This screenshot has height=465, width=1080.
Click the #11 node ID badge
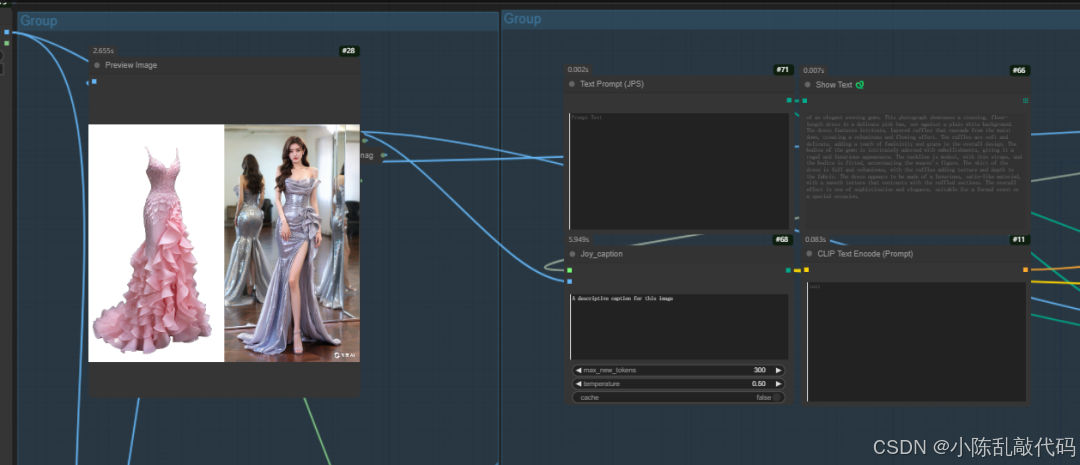tap(1020, 240)
